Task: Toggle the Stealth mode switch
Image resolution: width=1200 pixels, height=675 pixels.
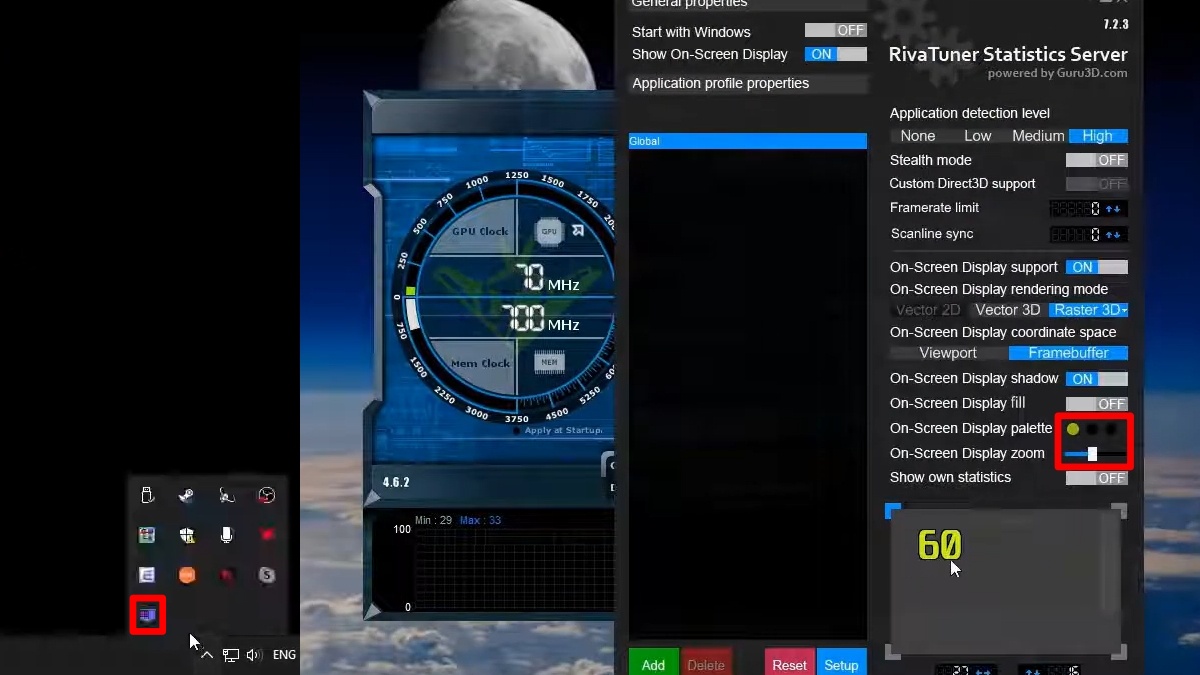Action: [x=1097, y=160]
